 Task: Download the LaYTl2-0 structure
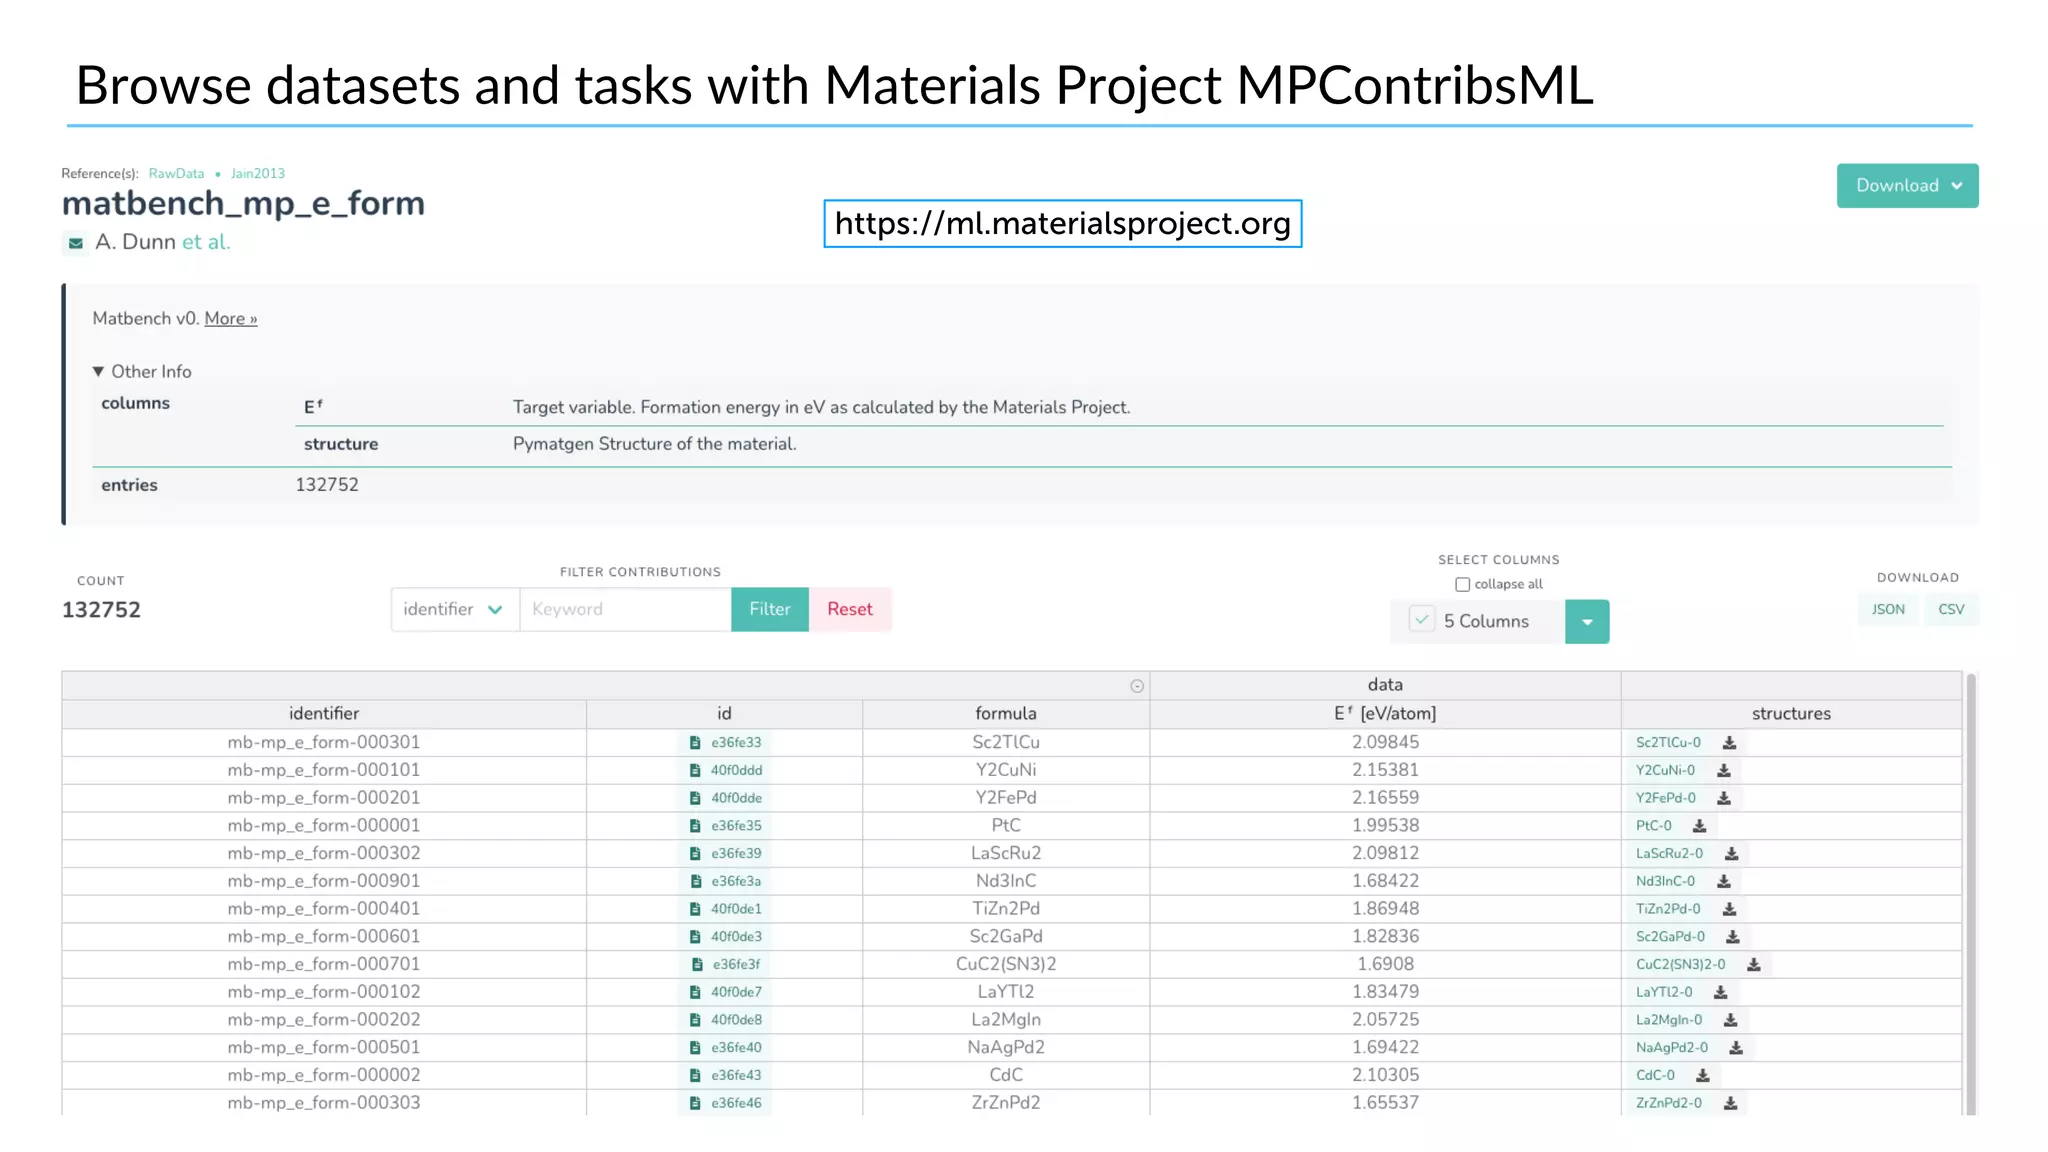1720,993
